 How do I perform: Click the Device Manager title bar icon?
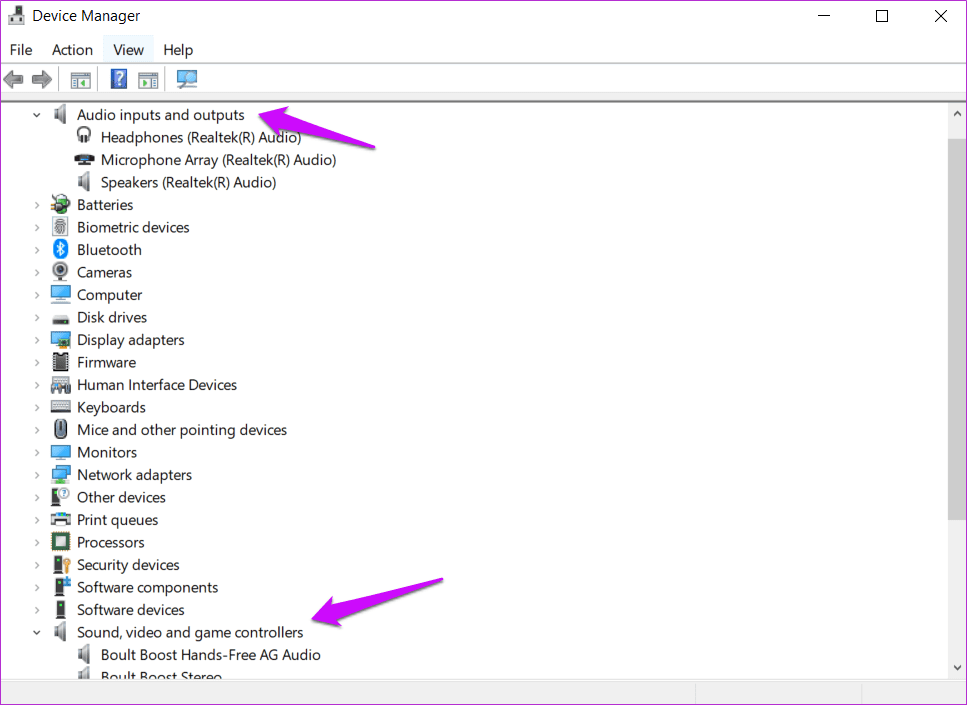16,15
